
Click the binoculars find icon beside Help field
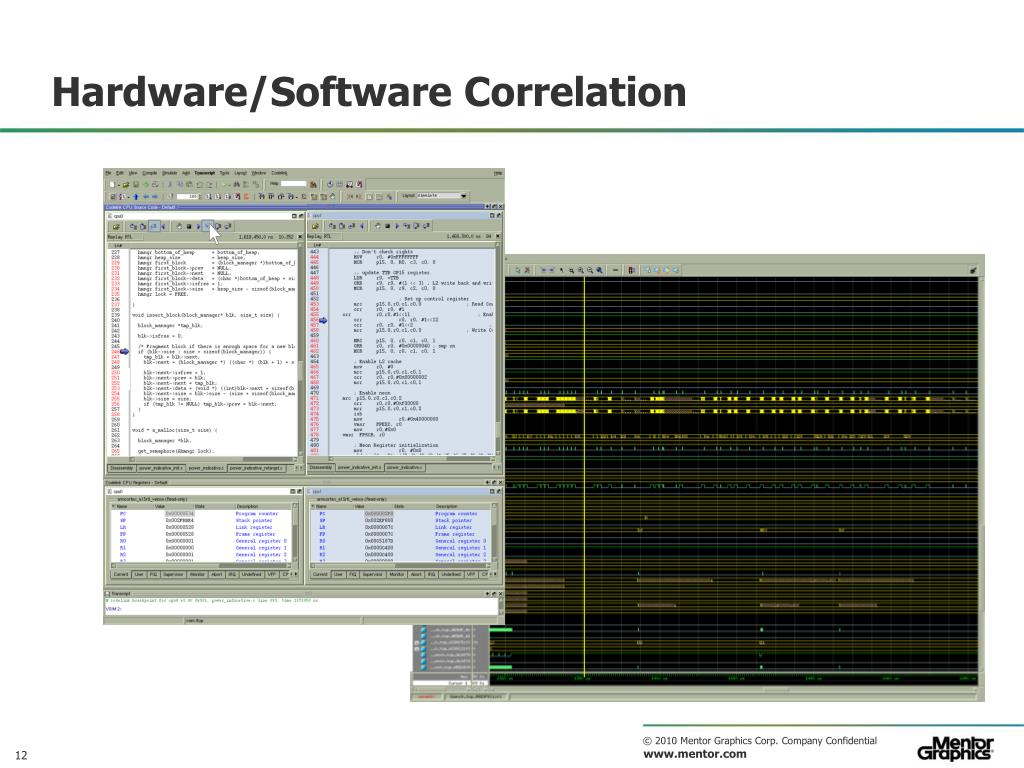coord(314,184)
